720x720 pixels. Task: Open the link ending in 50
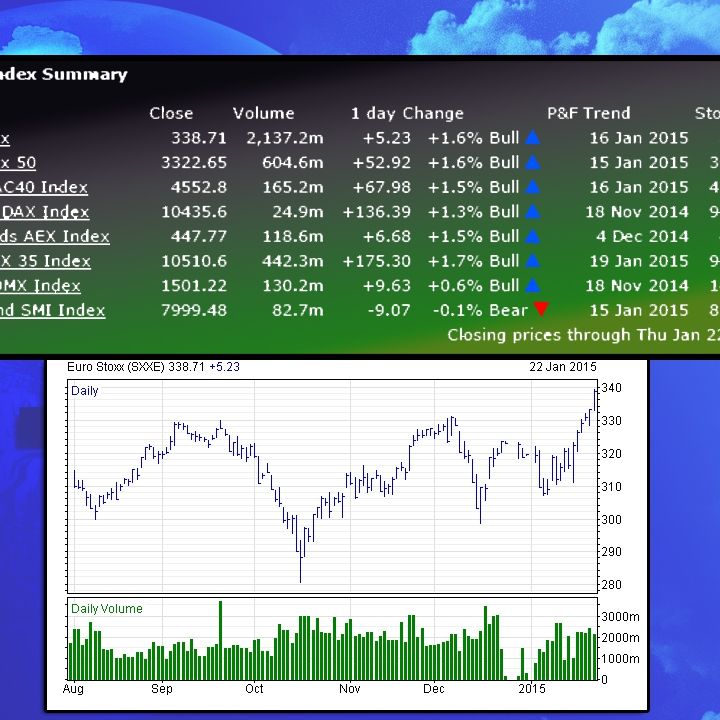coord(18,163)
